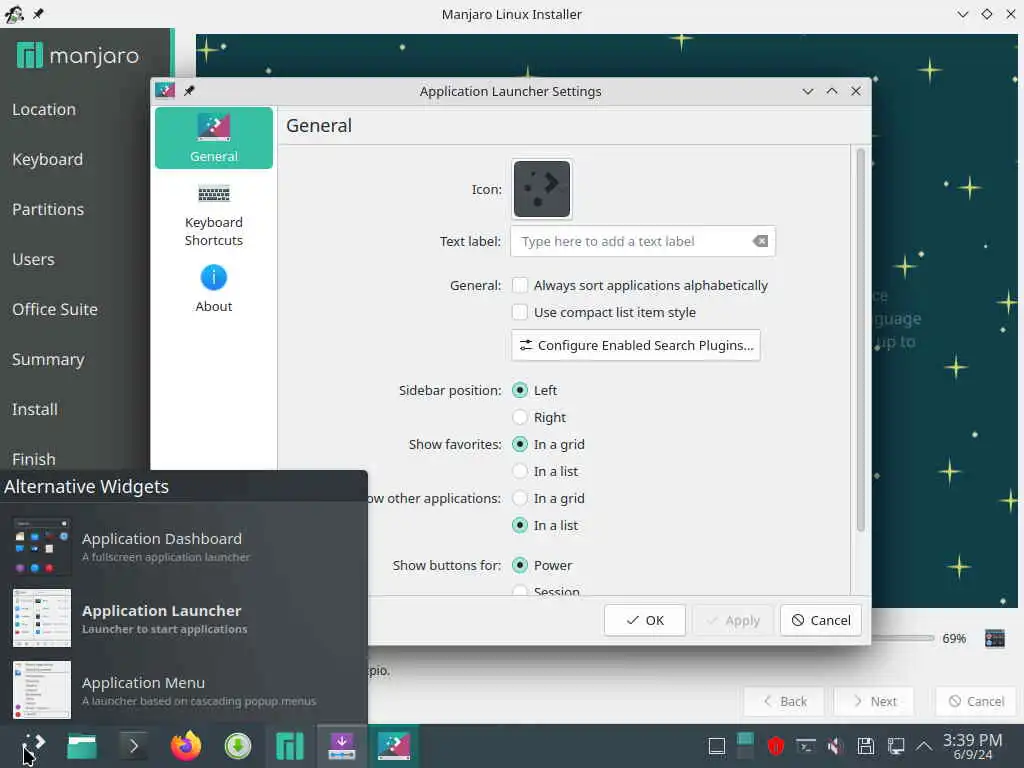
Task: Launch Firefox from the taskbar
Action: [186, 746]
